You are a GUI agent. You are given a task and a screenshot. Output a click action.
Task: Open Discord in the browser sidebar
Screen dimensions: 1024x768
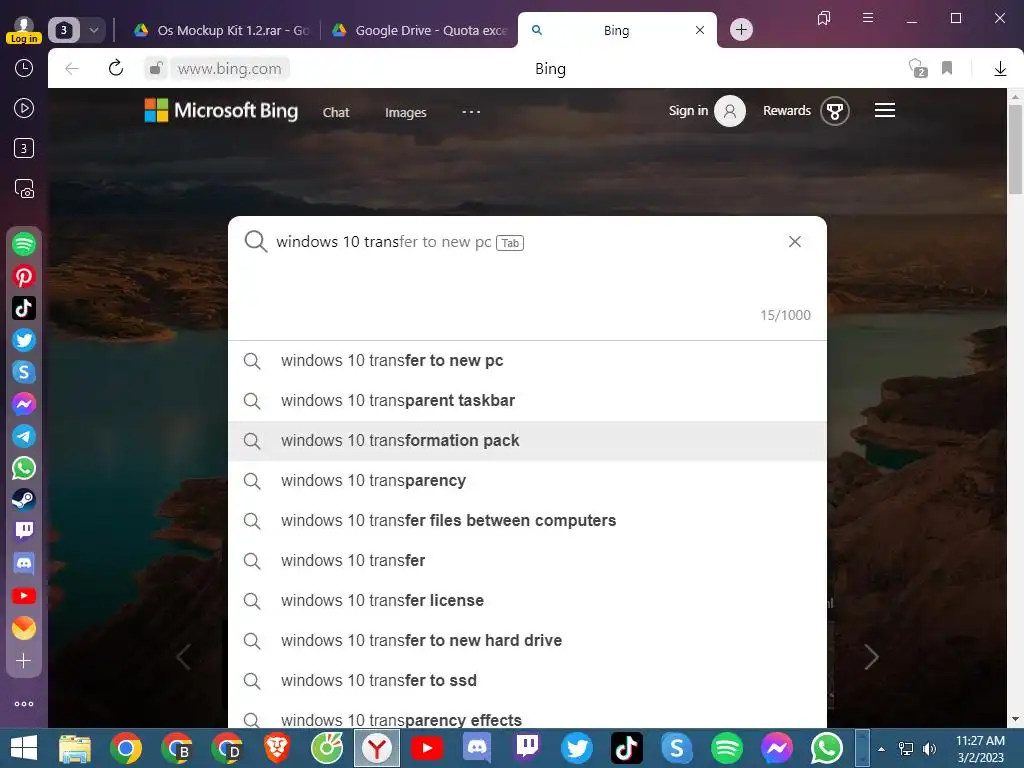(24, 563)
